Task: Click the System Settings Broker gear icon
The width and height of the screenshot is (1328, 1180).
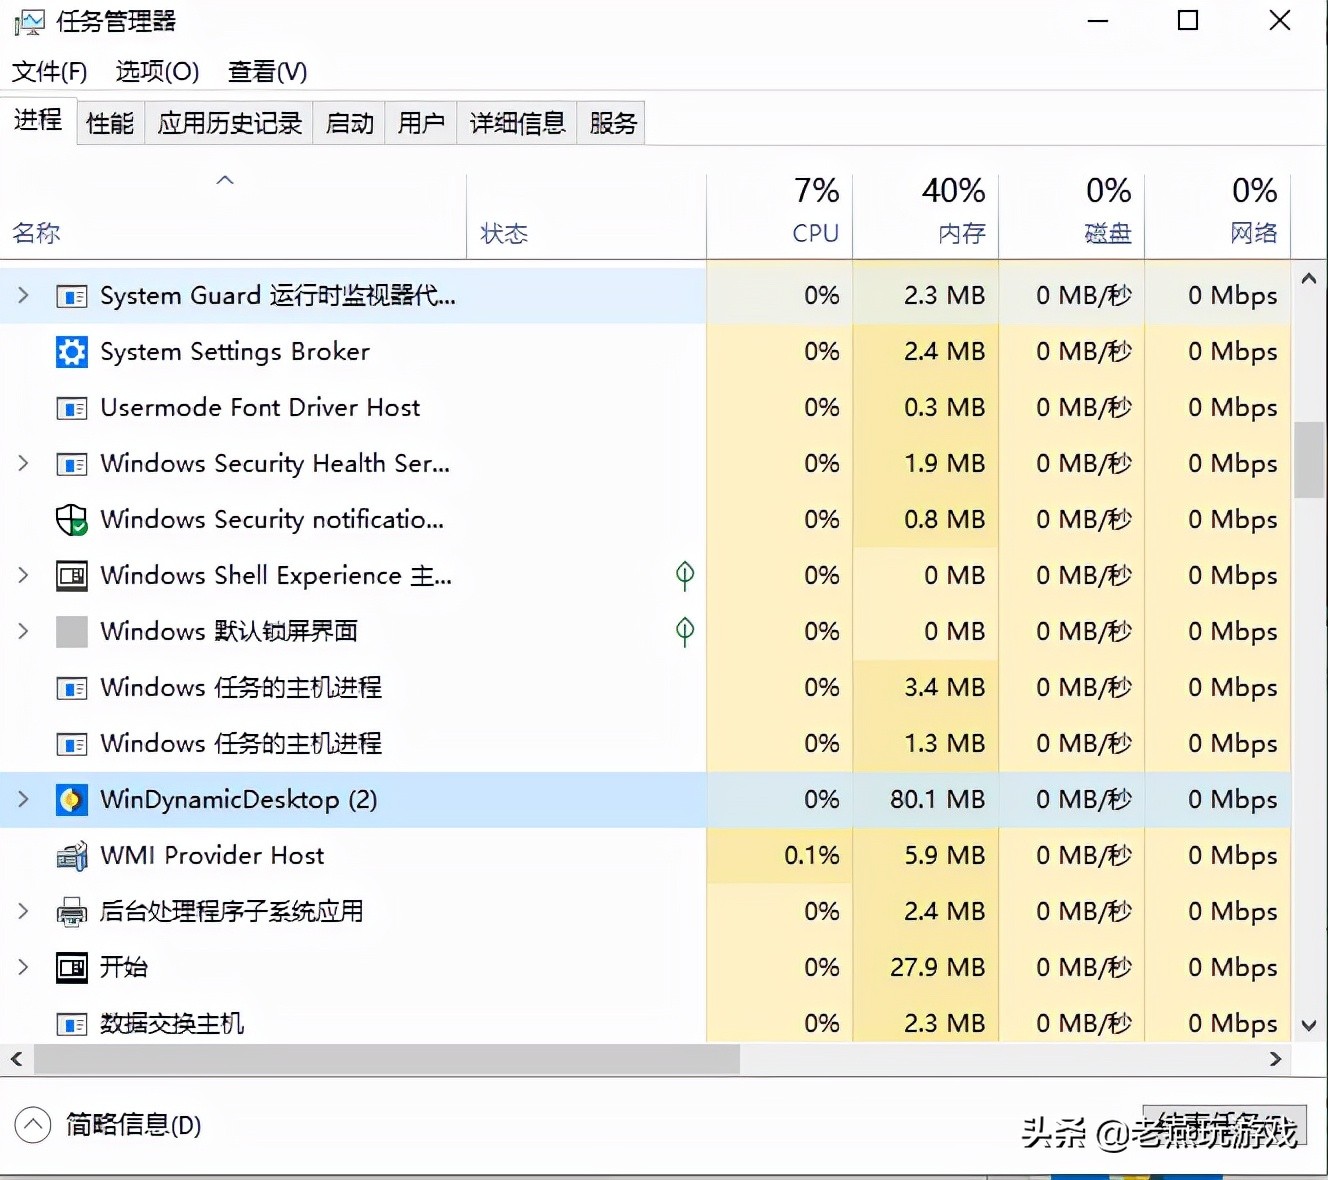Action: pos(71,352)
